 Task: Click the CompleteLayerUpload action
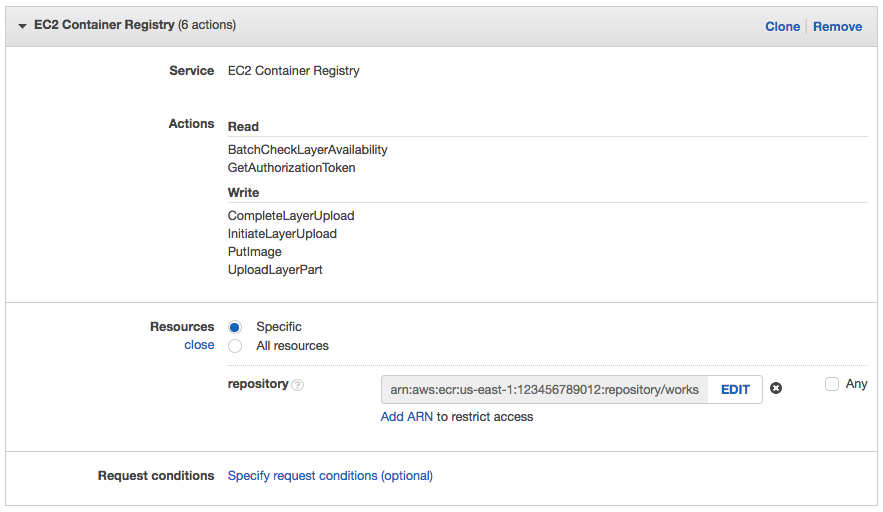pyautogui.click(x=291, y=216)
